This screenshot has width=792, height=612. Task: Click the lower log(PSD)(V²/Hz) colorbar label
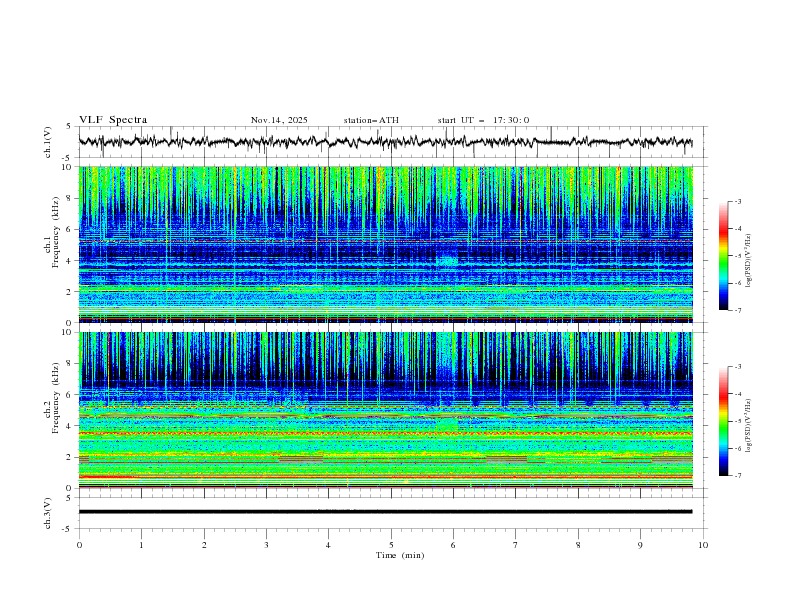[749, 426]
